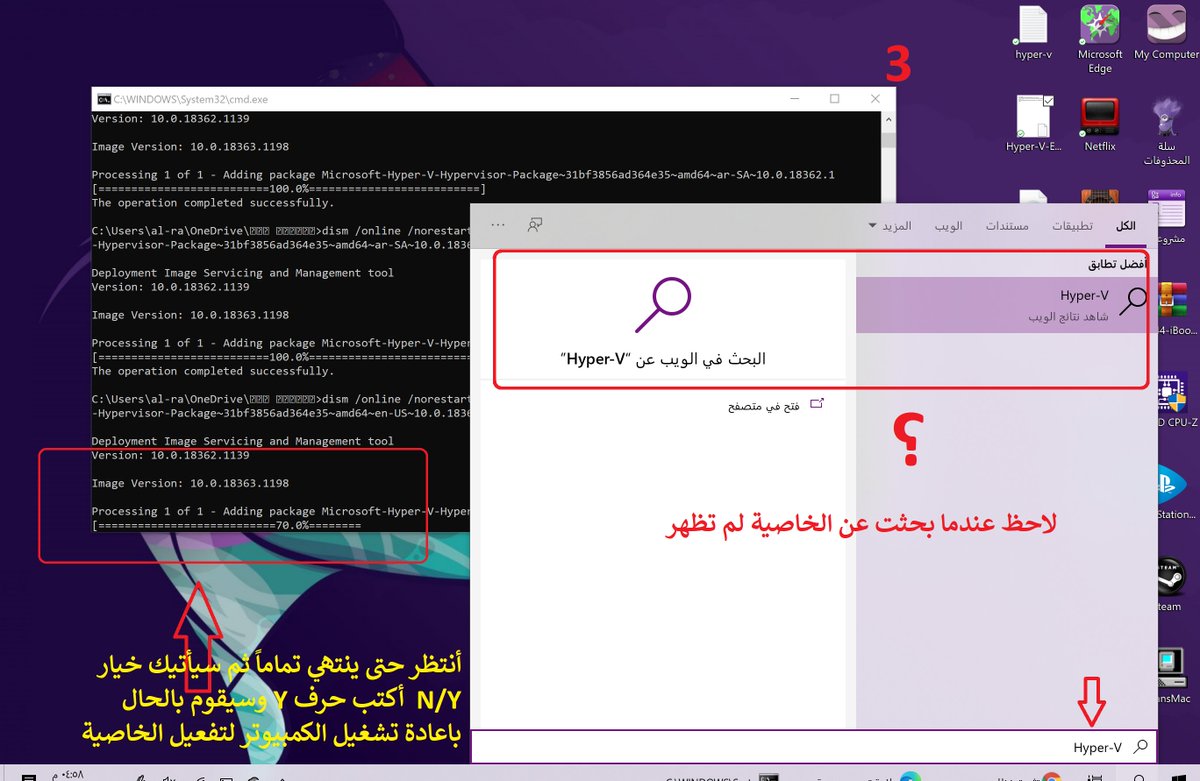Open سلة المحذوفات recycle bin icon
The height and width of the screenshot is (781, 1200).
pos(1166,130)
